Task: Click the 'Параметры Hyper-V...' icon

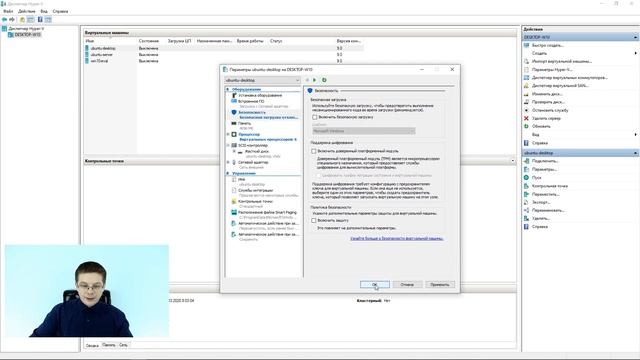Action: tap(527, 69)
